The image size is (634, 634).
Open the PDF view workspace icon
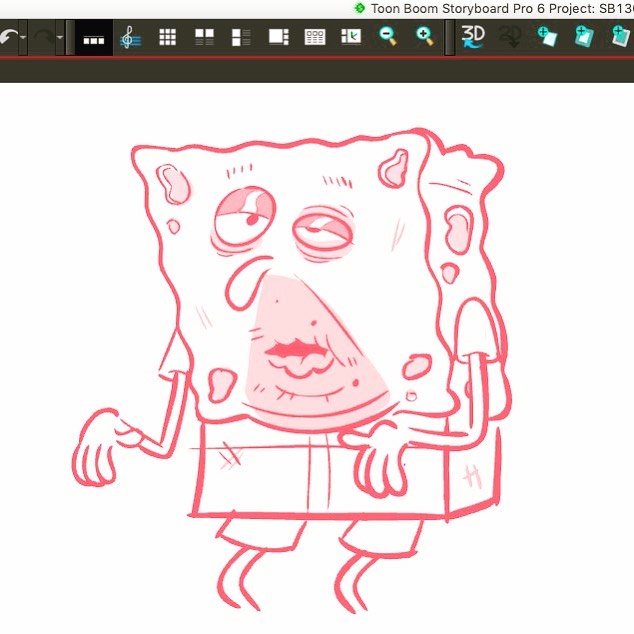tap(315, 37)
